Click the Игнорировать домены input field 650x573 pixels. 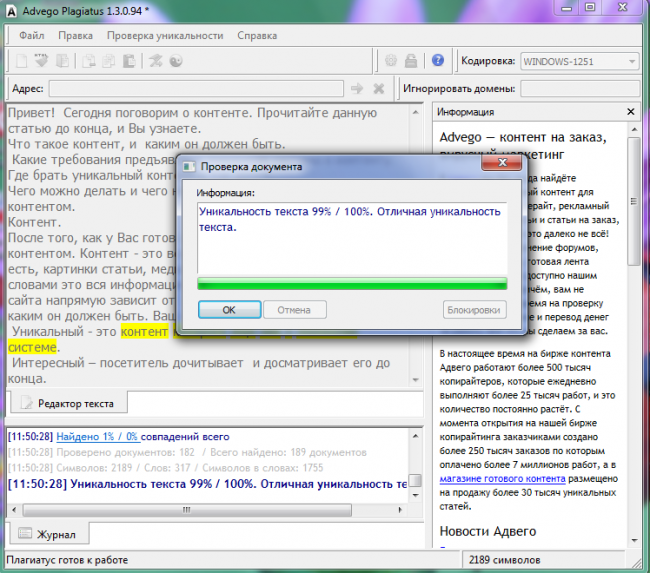tap(580, 89)
